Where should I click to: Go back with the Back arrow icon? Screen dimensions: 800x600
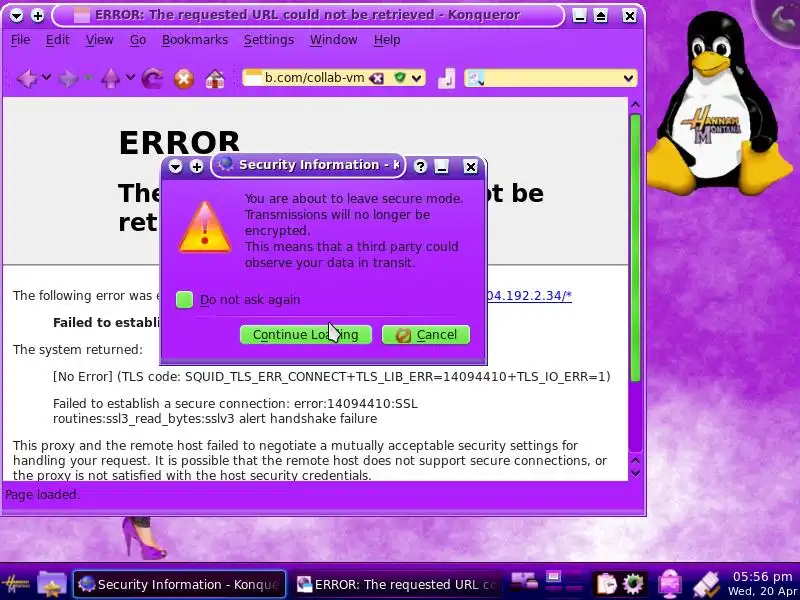point(27,79)
